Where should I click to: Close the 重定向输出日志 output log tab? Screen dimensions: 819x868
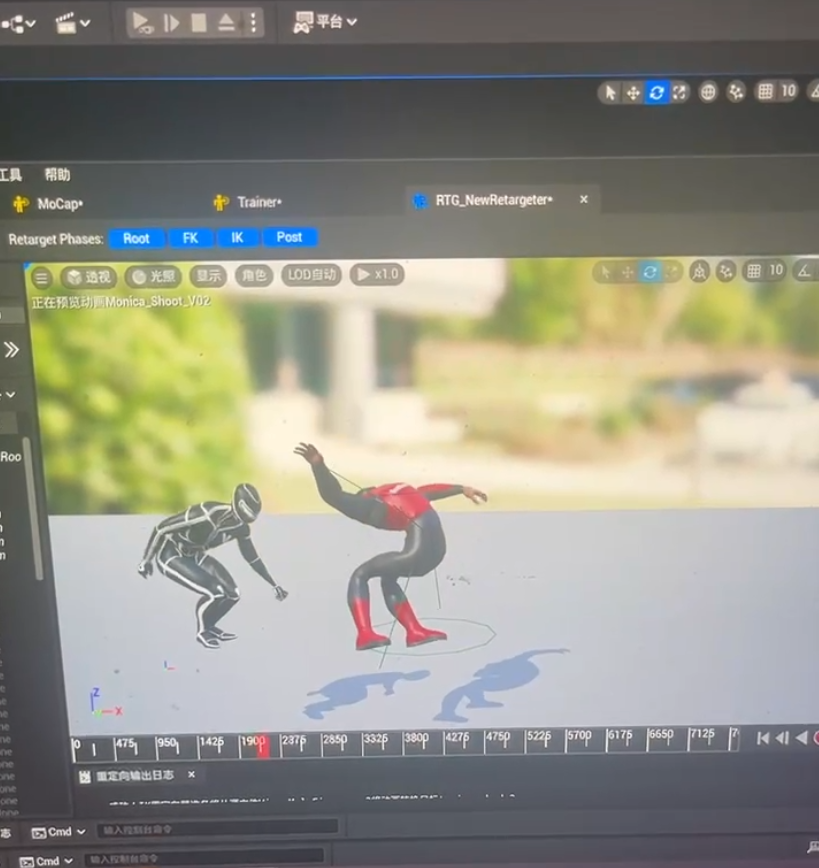click(192, 774)
